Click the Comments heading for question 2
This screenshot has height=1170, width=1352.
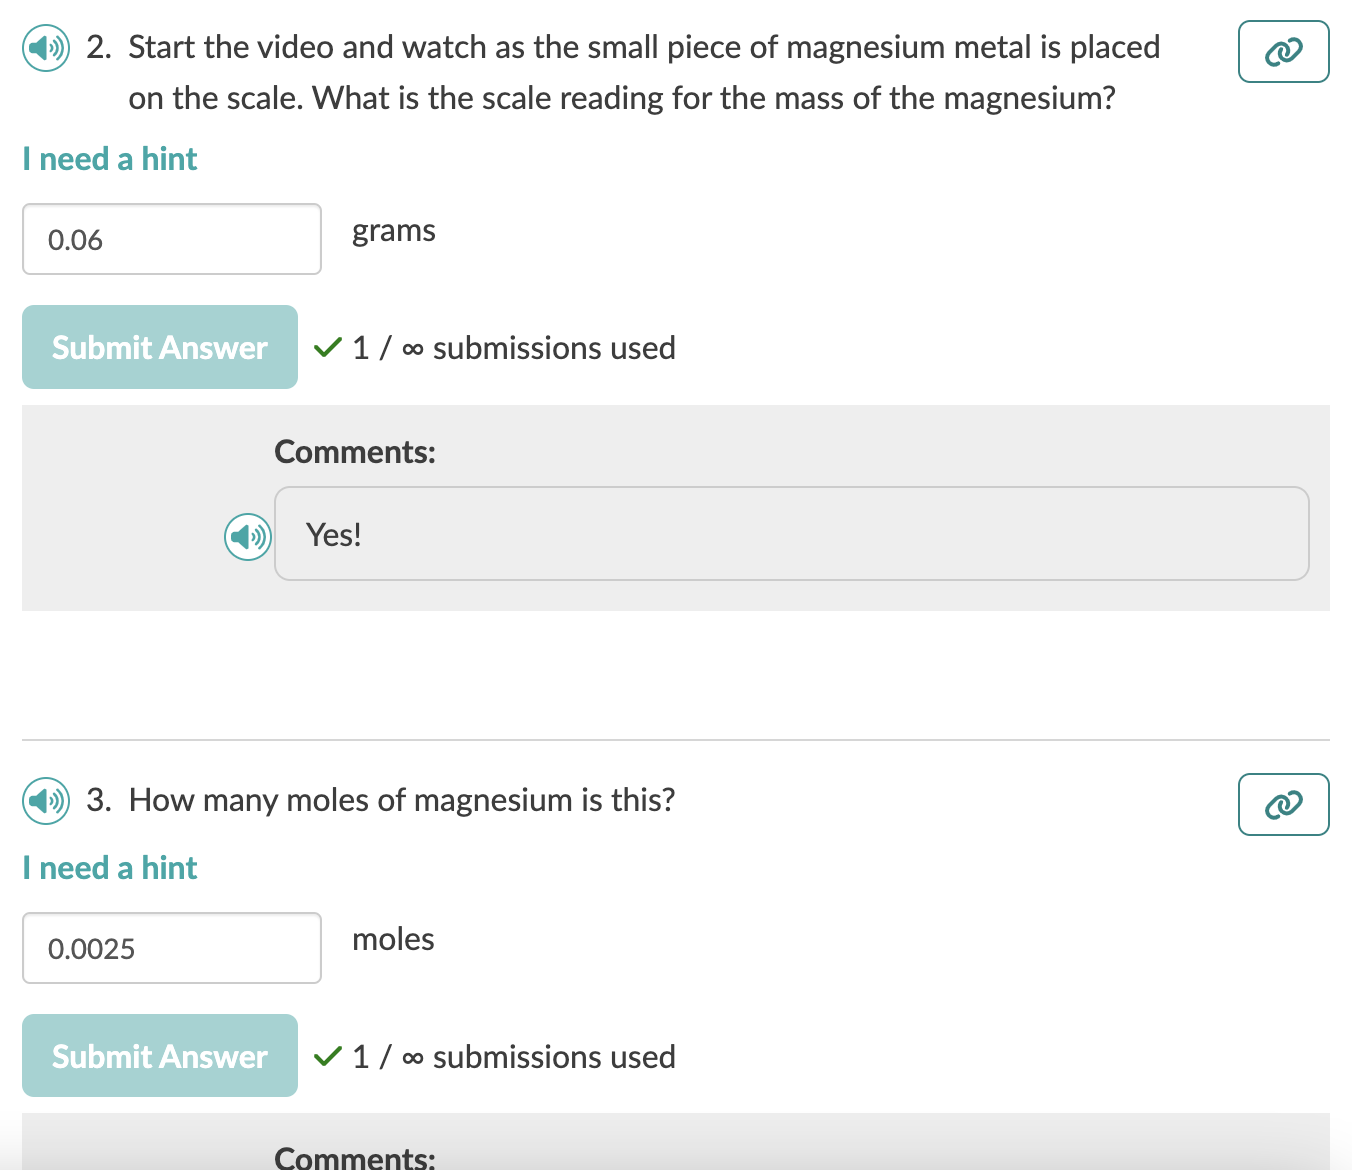click(x=354, y=451)
